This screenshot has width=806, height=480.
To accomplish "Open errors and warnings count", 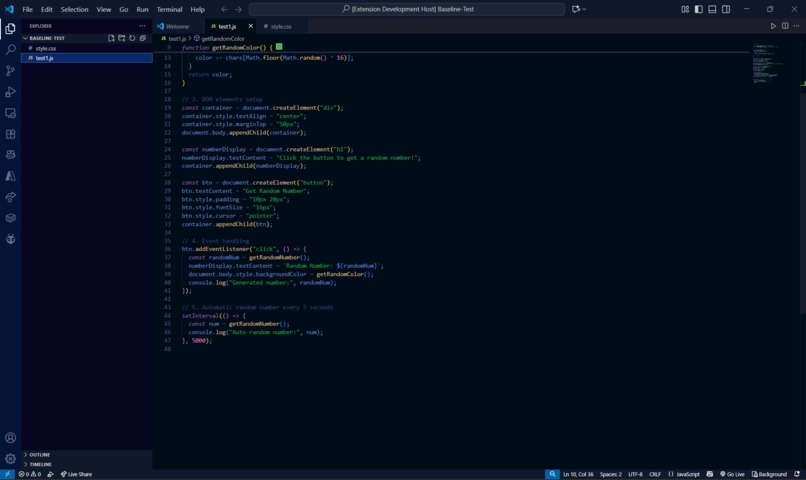I will [29, 474].
